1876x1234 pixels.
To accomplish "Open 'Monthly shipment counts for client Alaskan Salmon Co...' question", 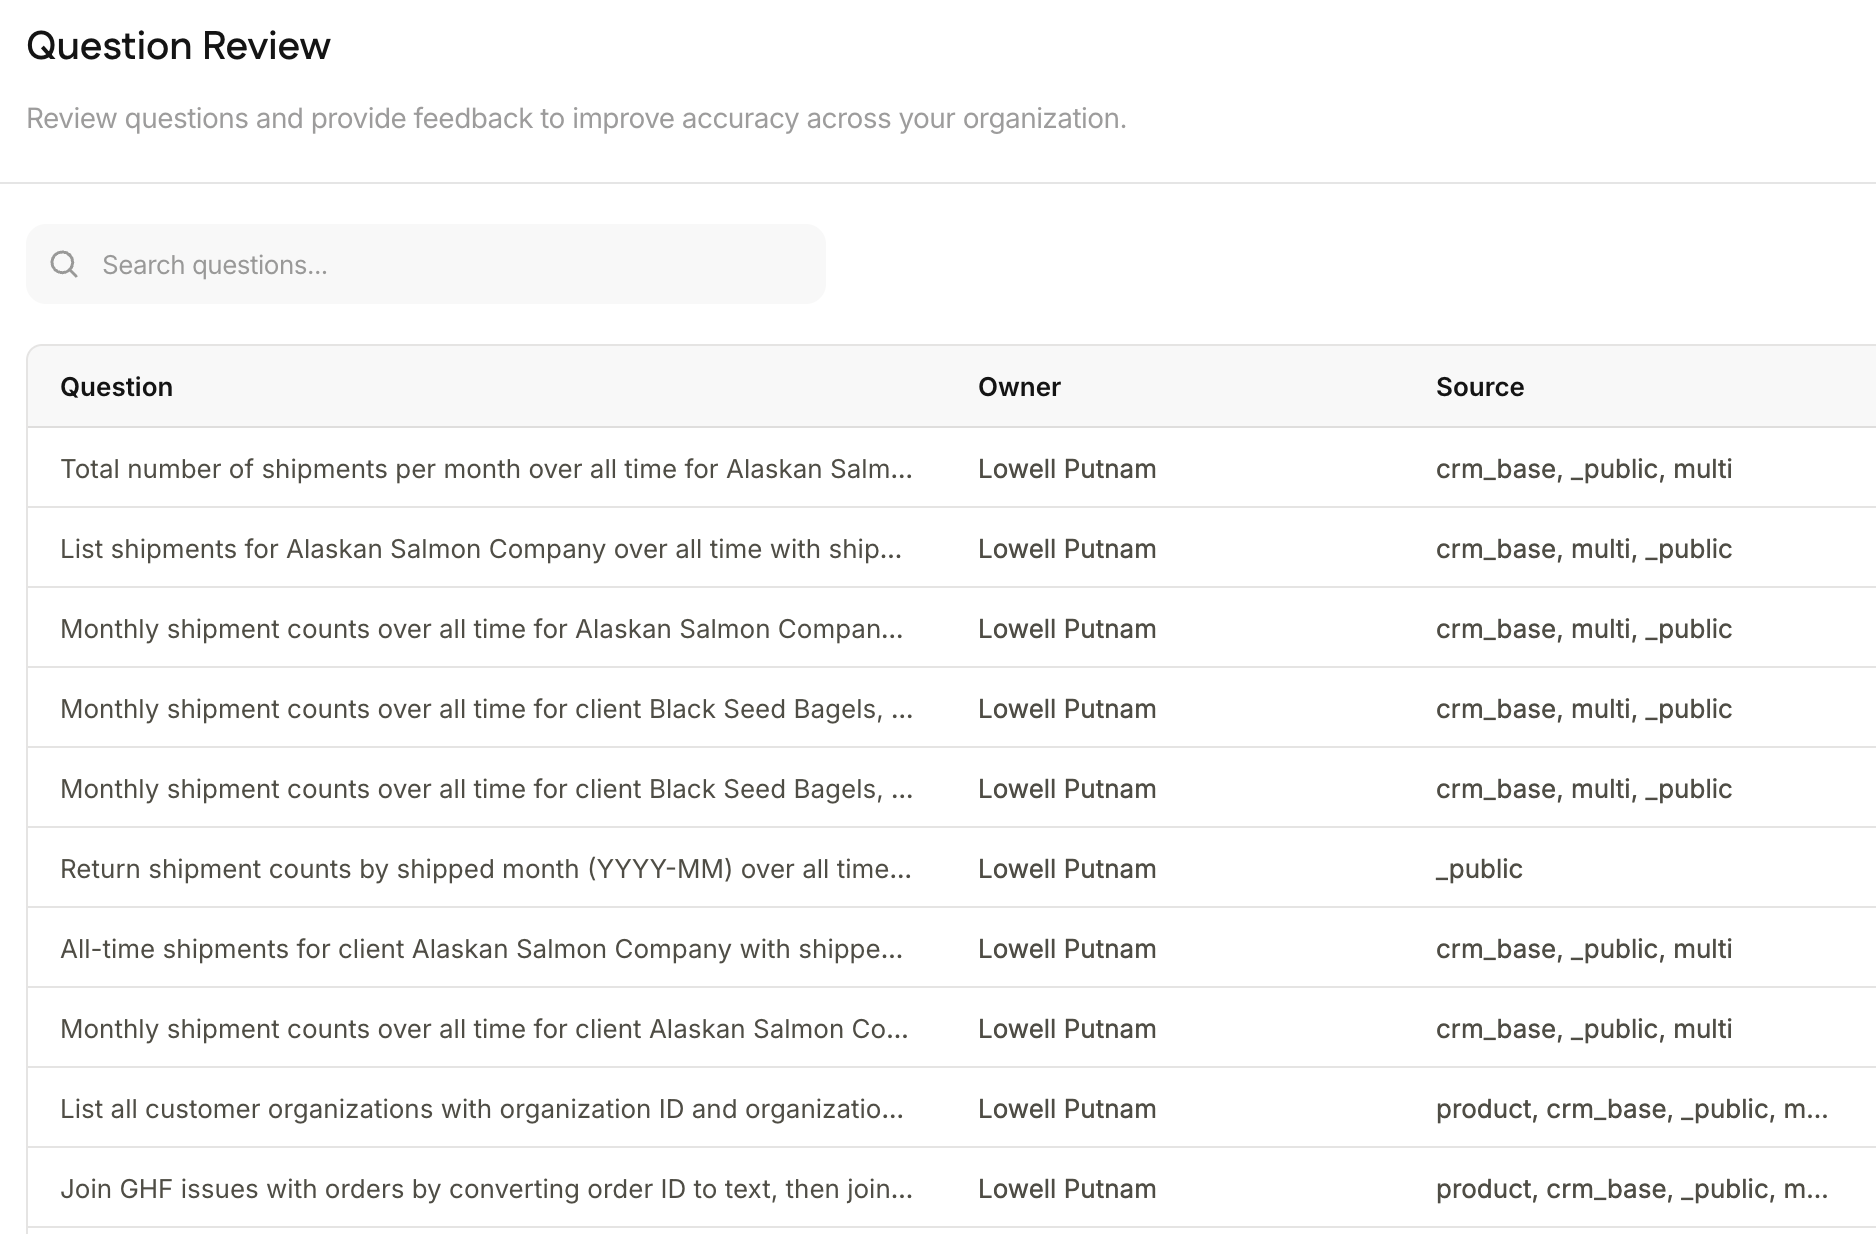I will coord(484,1029).
